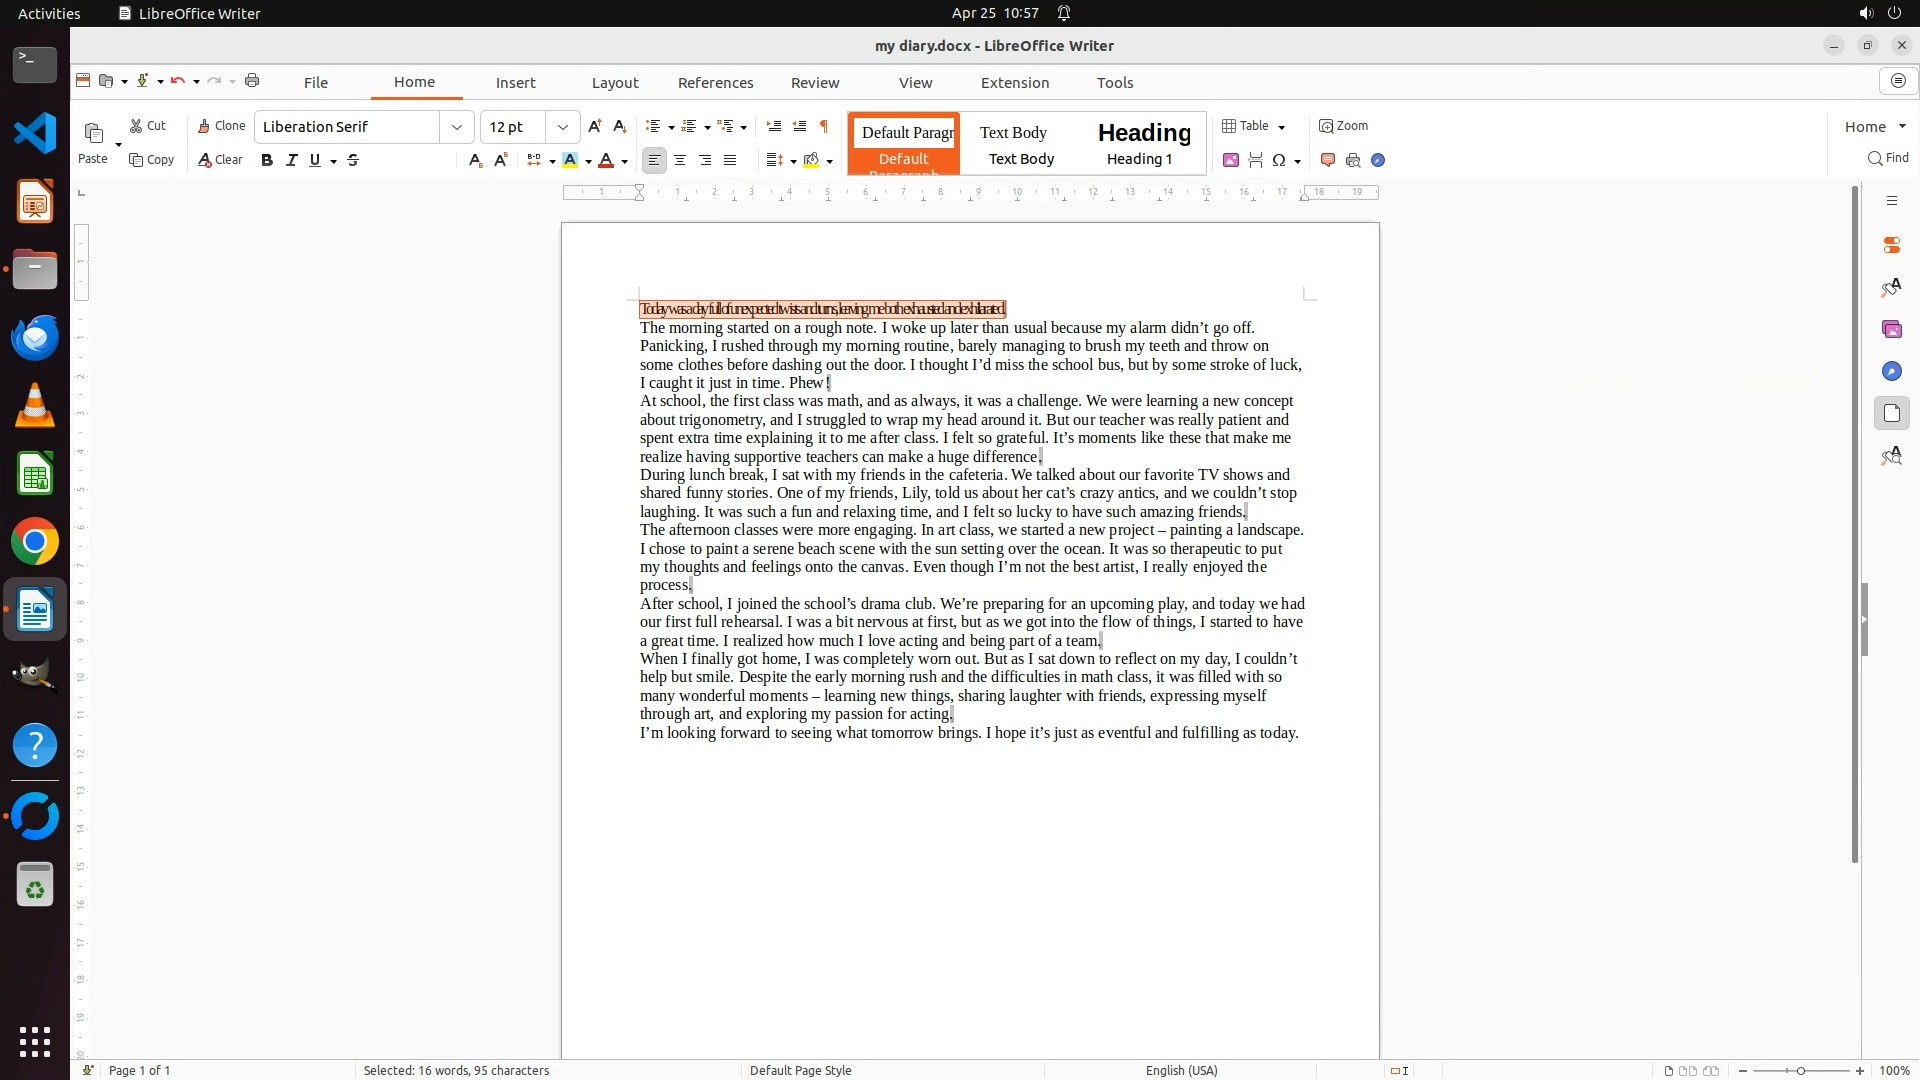Apply the yellow highlighting color

click(570, 160)
